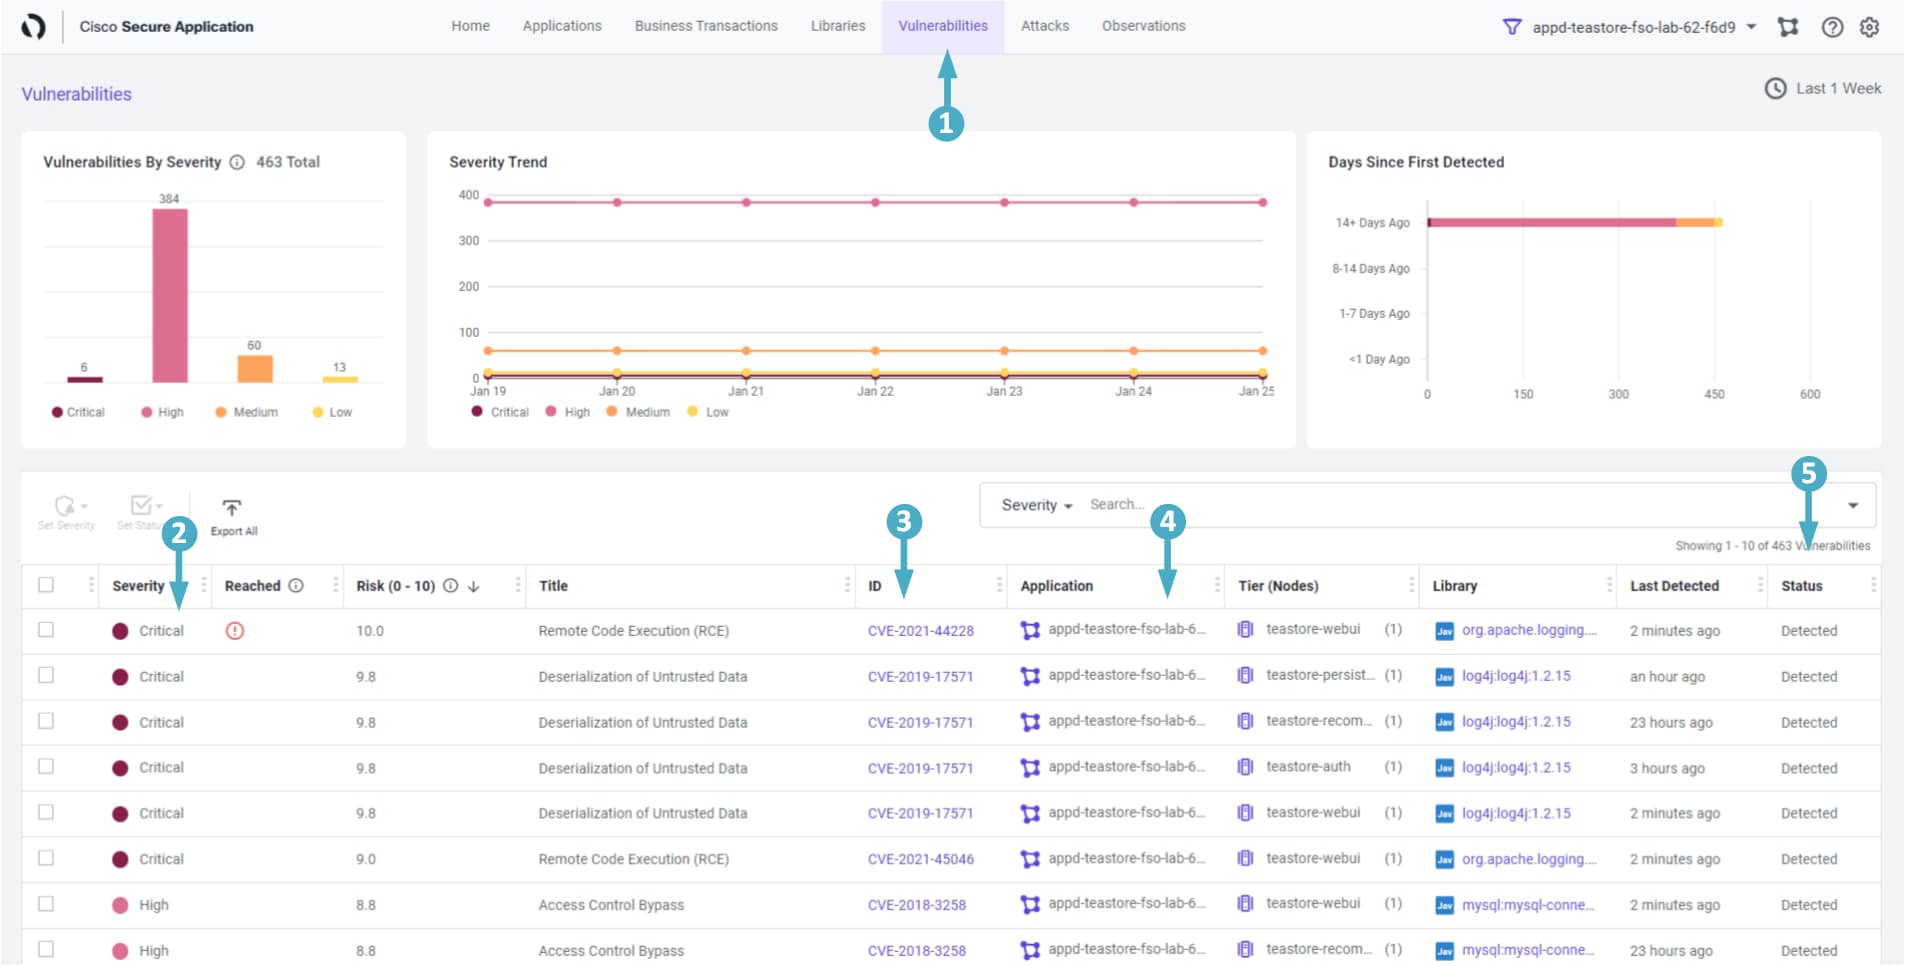Screen dimensions: 1906x966
Task: Expand the search bar dropdown arrow
Action: pyautogui.click(x=1853, y=506)
